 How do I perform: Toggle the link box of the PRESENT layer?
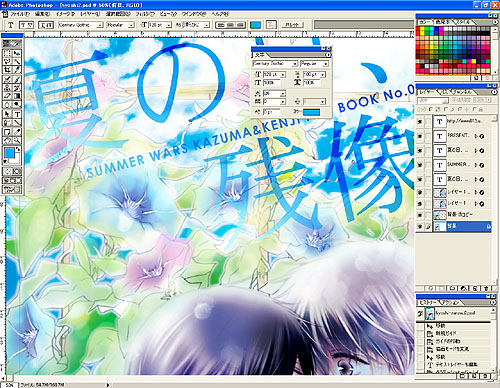(428, 136)
